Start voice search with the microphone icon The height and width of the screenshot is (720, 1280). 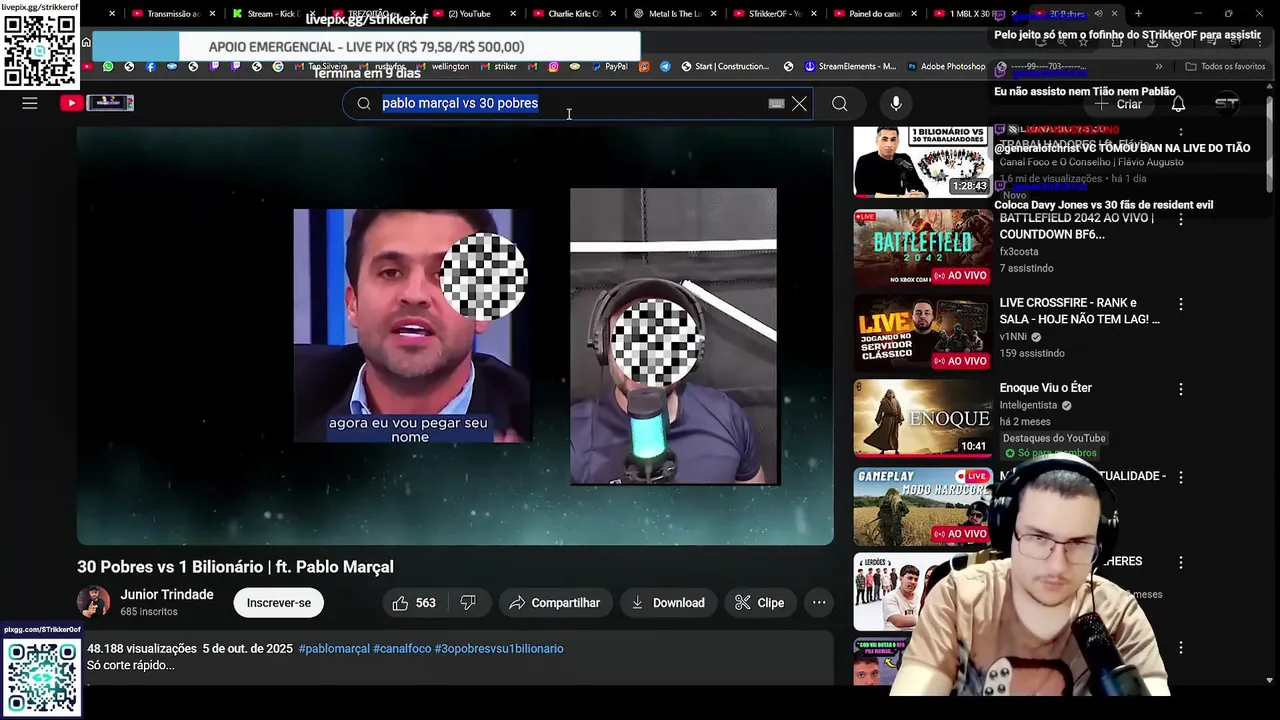click(896, 103)
